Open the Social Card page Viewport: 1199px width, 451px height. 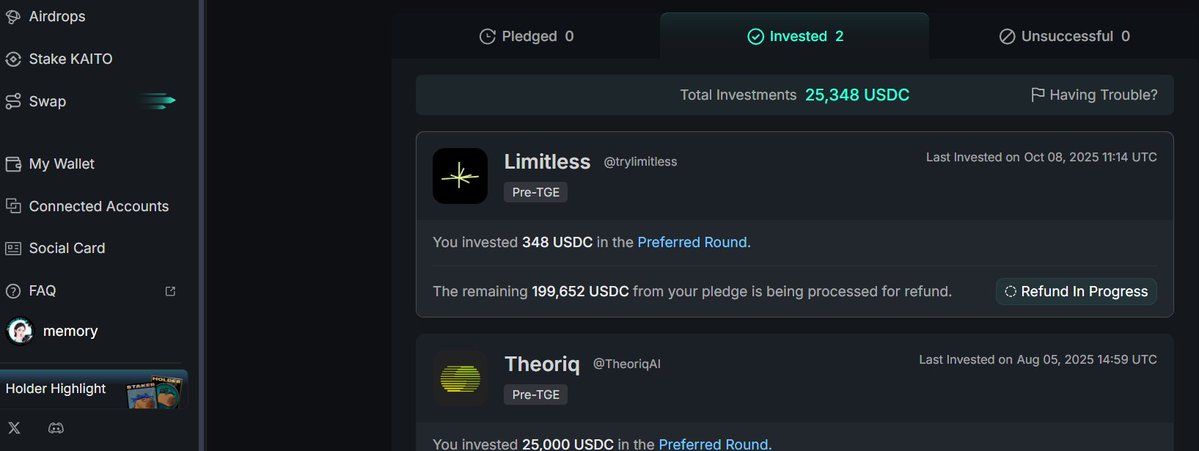coord(66,248)
